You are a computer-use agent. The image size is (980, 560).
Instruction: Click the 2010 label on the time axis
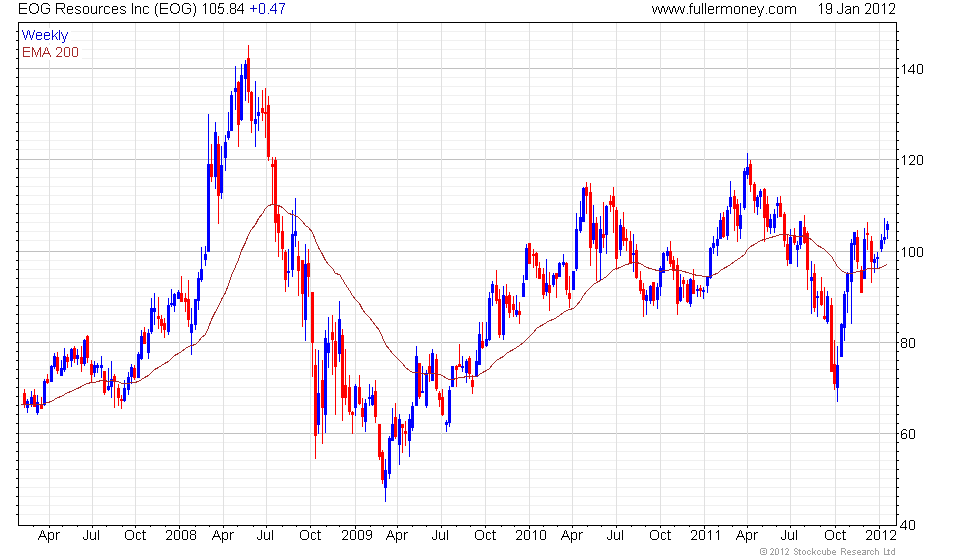click(531, 536)
